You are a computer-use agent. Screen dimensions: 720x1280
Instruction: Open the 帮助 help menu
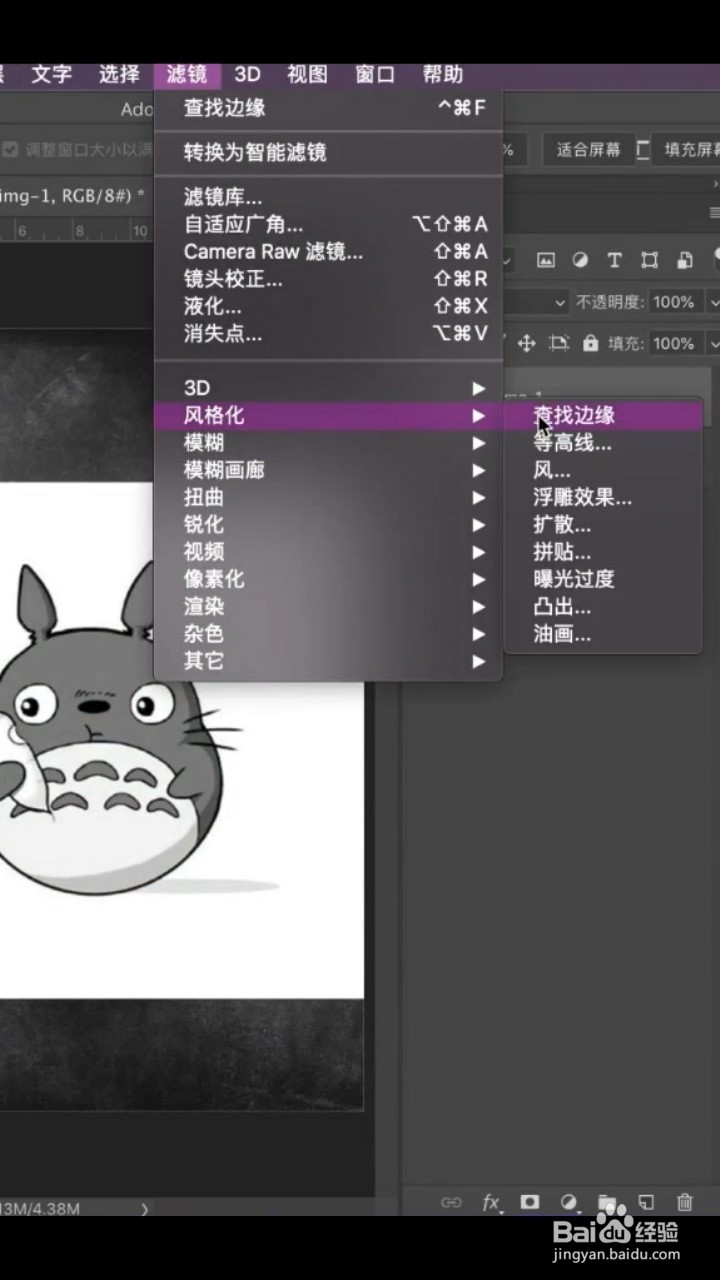point(443,75)
